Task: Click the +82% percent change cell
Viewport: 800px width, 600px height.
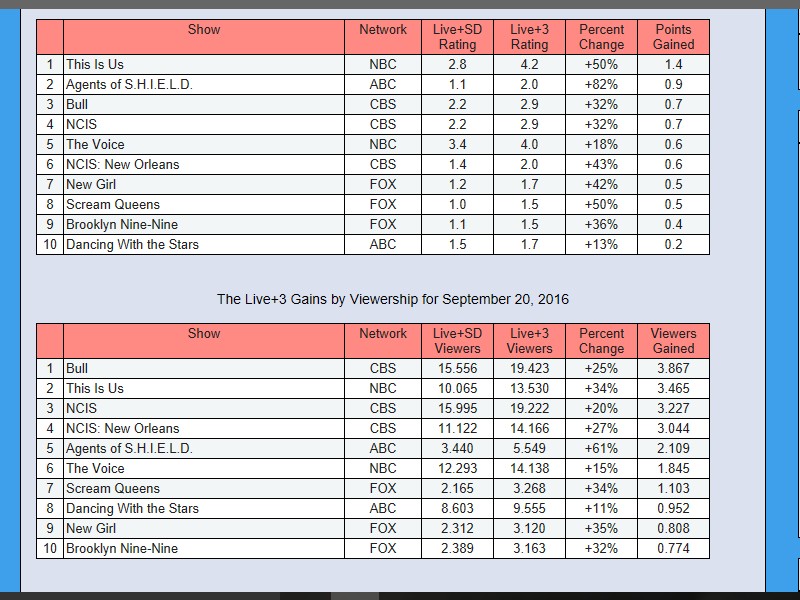Action: point(601,84)
